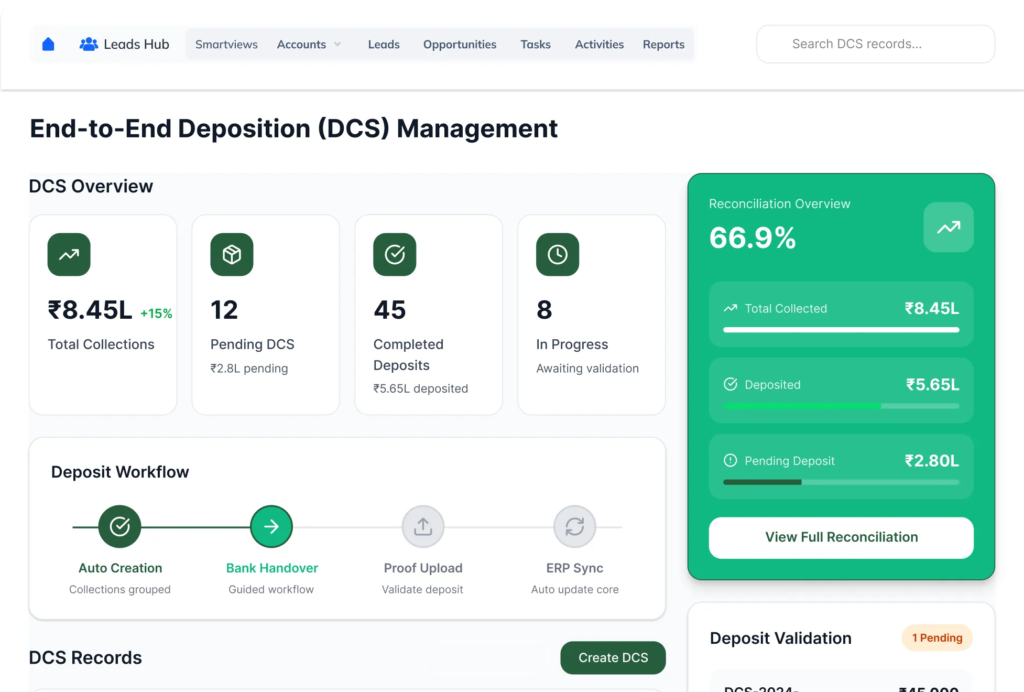Click the ERP Sync refresh step icon
Image resolution: width=1024 pixels, height=692 pixels.
pos(574,526)
